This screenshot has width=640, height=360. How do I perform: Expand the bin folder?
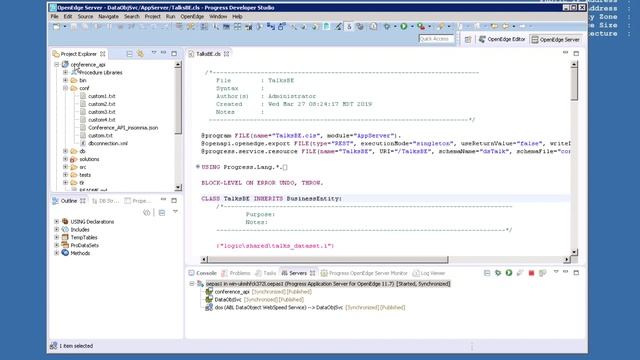(65, 80)
